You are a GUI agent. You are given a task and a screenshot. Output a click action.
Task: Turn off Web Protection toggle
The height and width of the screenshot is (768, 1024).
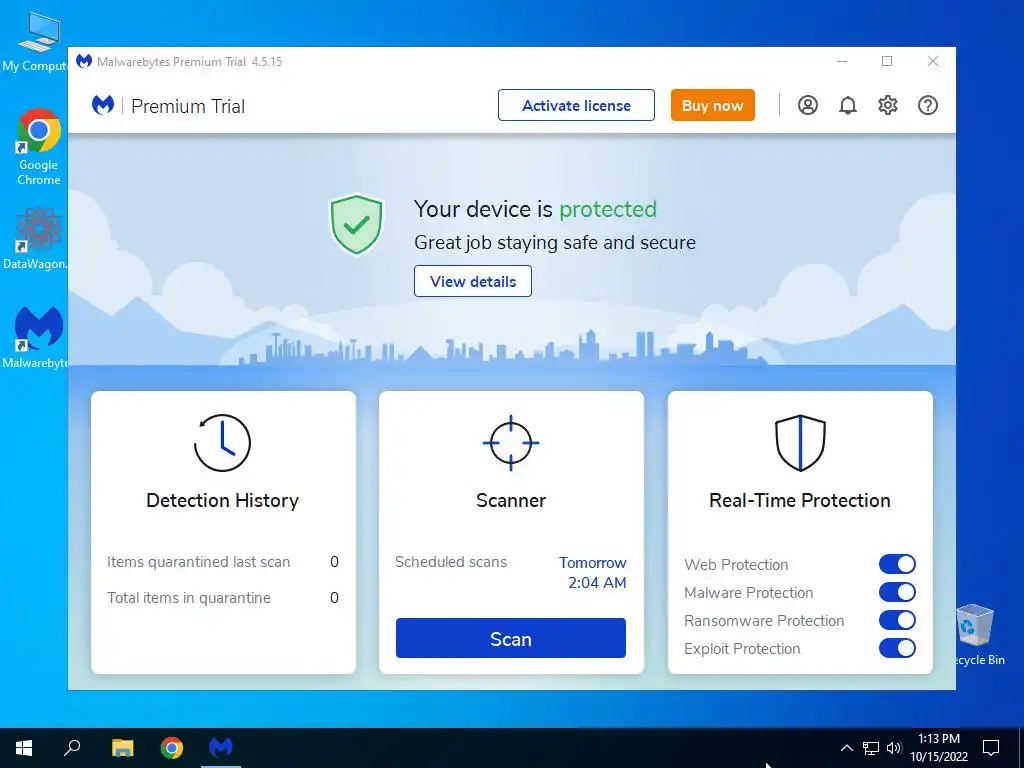(x=897, y=564)
